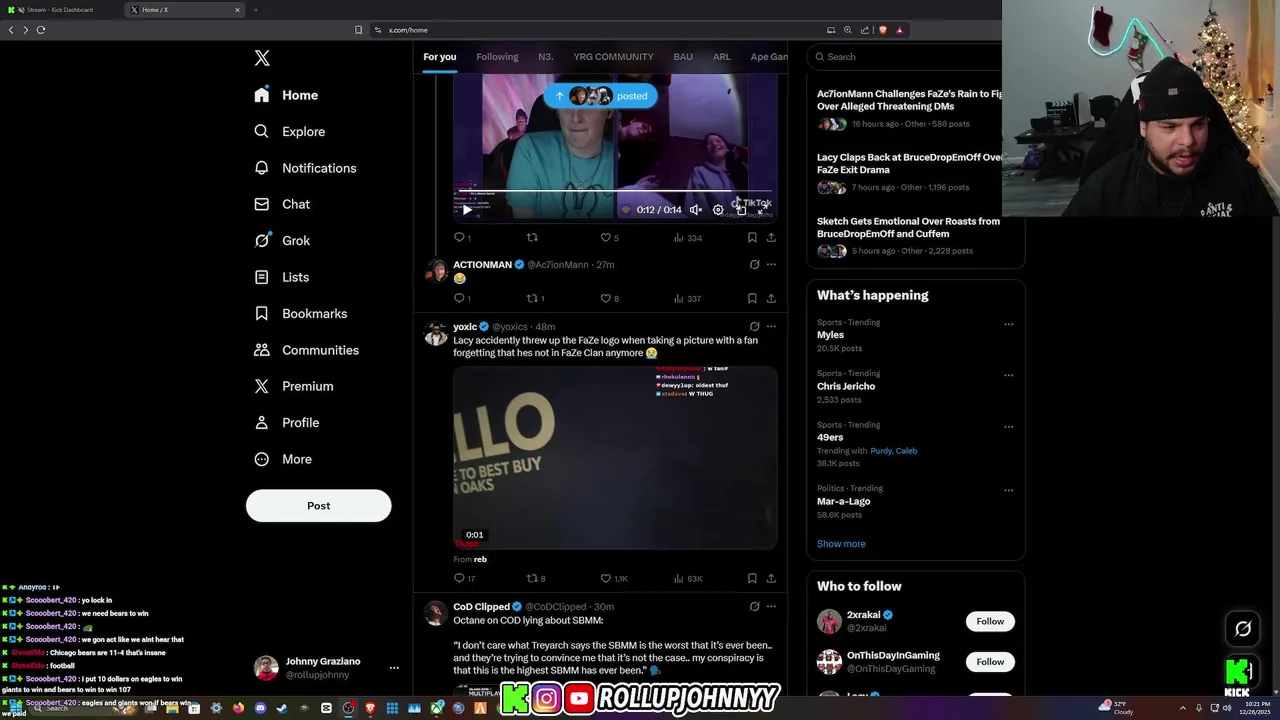Screen dimensions: 1280x720
Task: Open Bookmarks in the sidebar
Action: pyautogui.click(x=301, y=313)
